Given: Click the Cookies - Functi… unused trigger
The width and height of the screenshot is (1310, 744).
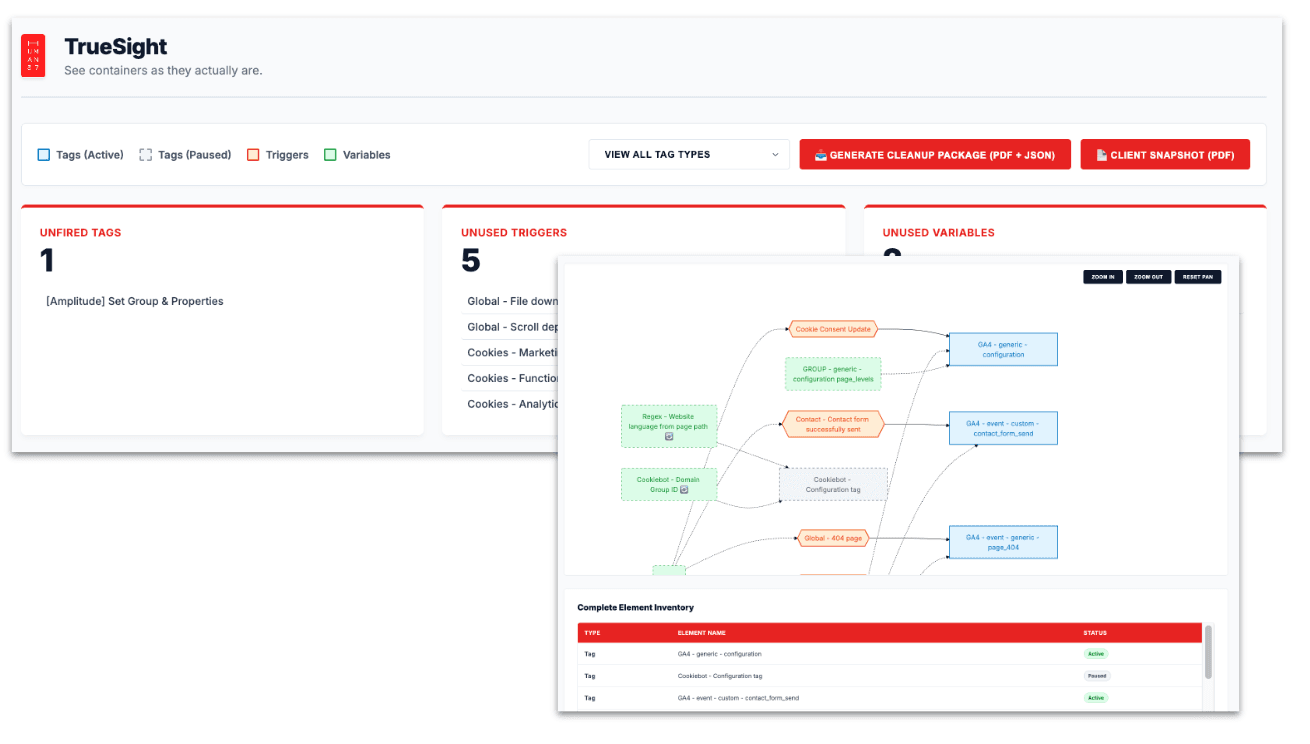Looking at the screenshot, I should [512, 378].
